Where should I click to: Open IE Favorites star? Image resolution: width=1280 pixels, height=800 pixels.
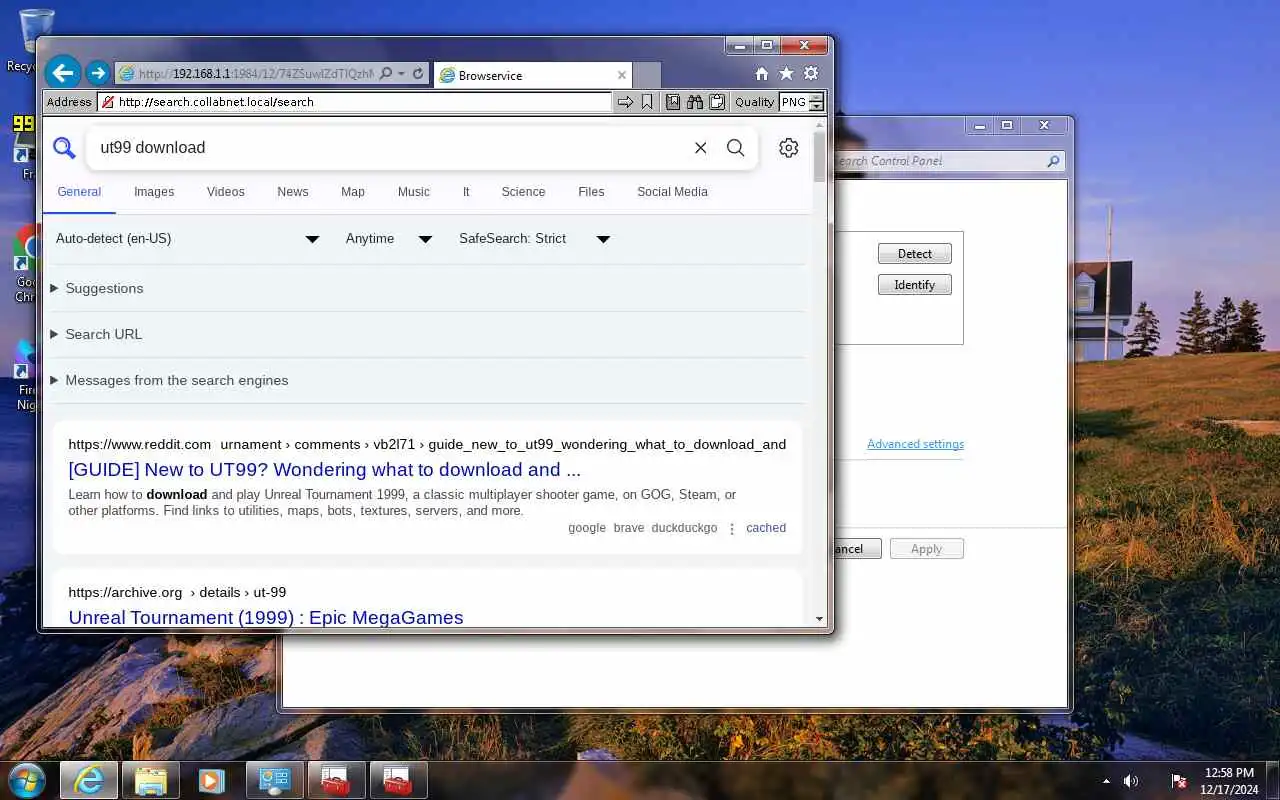pyautogui.click(x=786, y=74)
